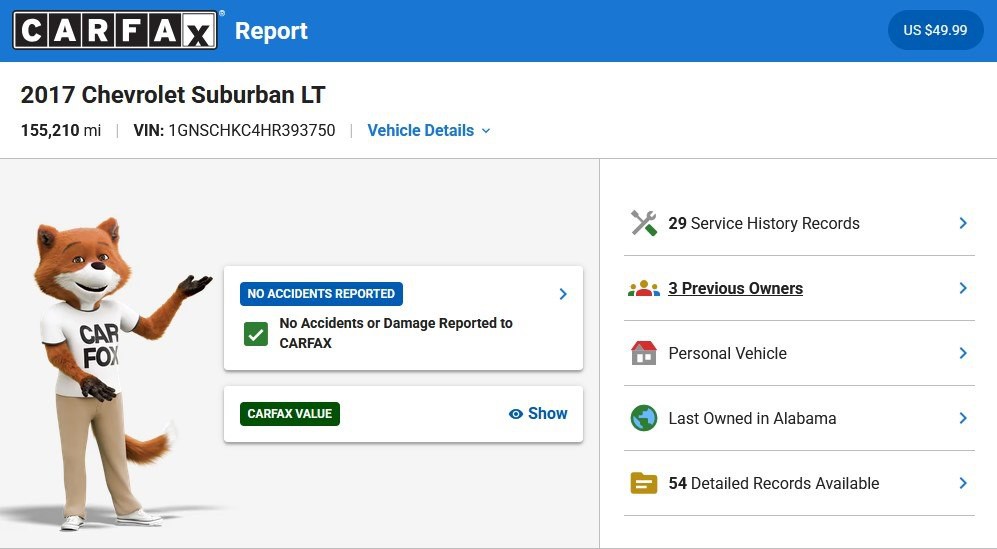Click the 2017 Chevrolet Suburban LT title
This screenshot has width=997, height=549.
(x=173, y=95)
